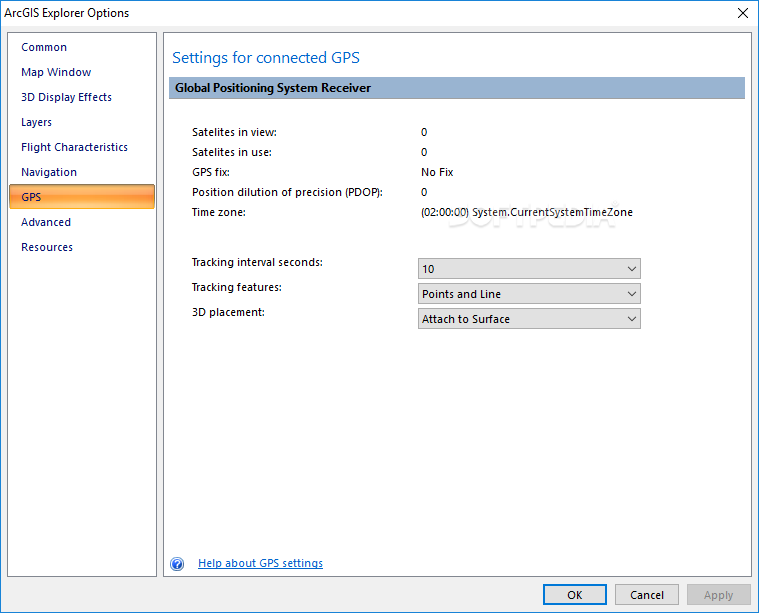
Task: Open 3D Display Effects settings
Action: click(66, 97)
